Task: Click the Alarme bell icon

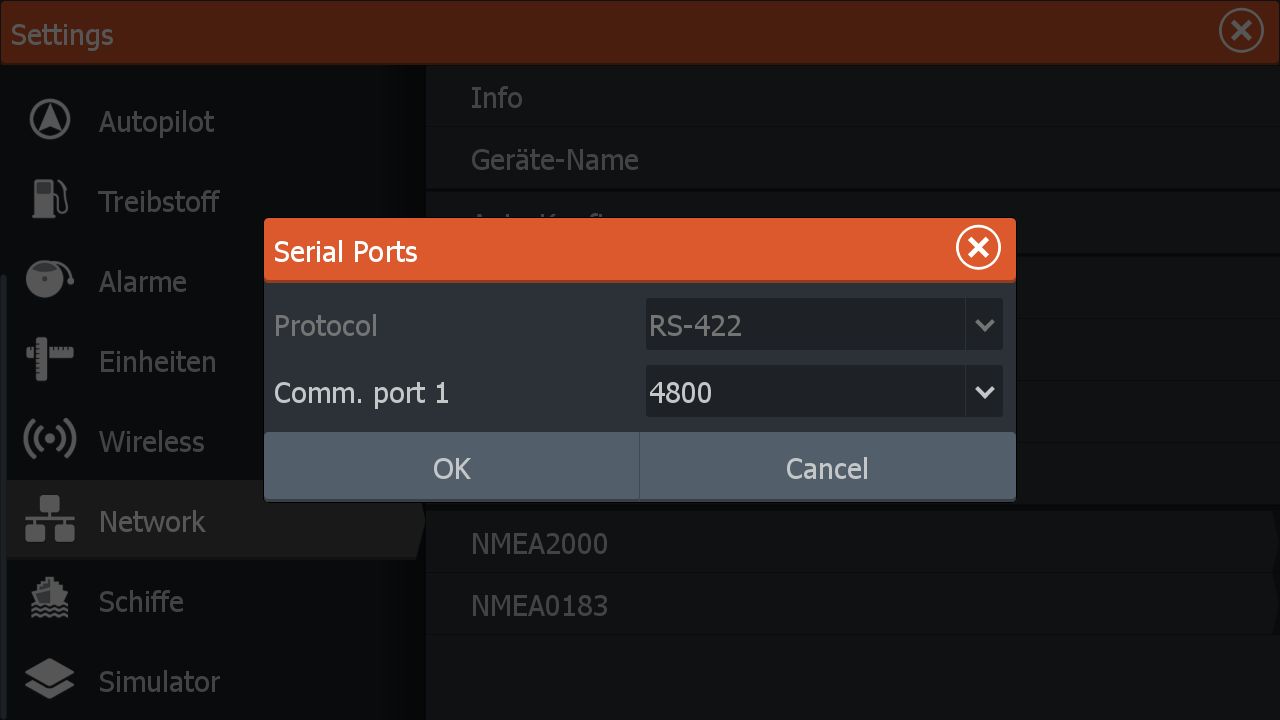Action: tap(49, 280)
